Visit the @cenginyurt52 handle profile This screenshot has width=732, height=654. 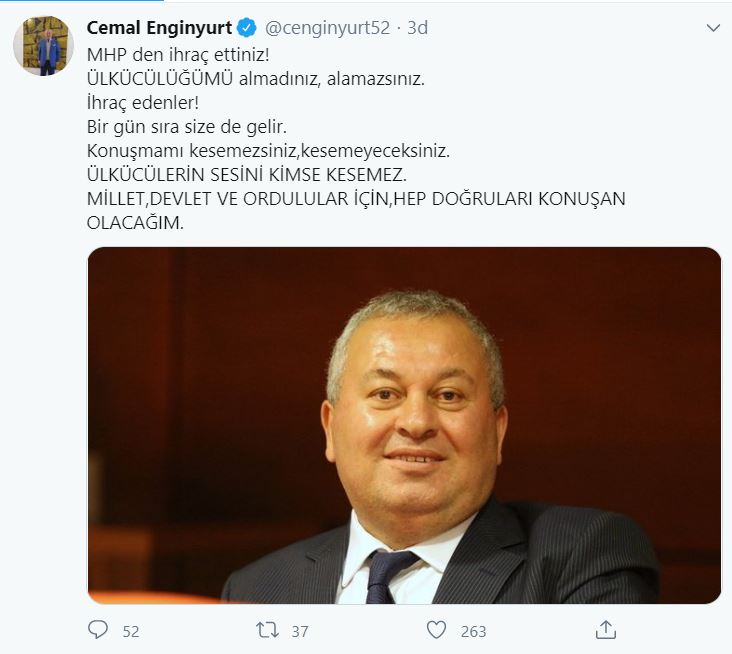327,28
